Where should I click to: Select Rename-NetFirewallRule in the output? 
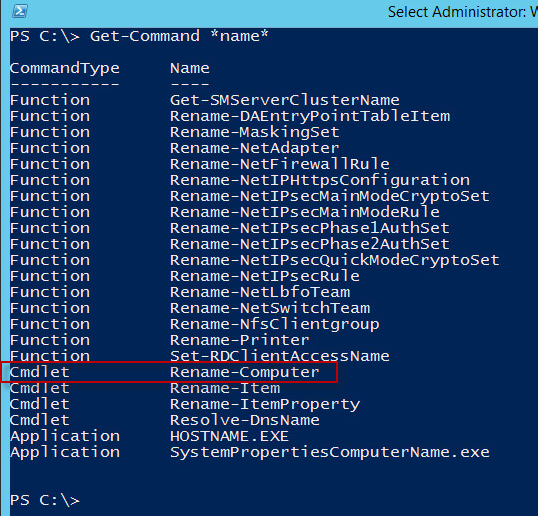pos(280,164)
